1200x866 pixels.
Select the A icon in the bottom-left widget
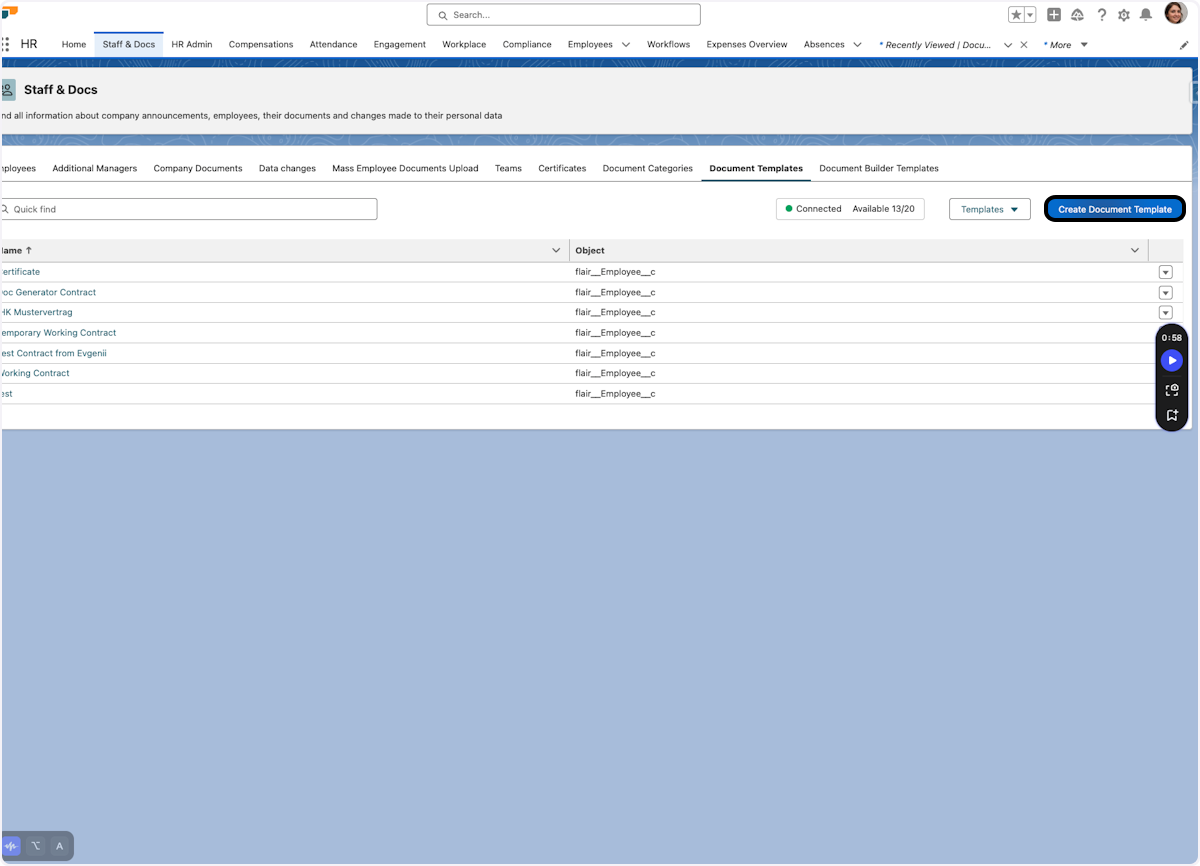59,845
